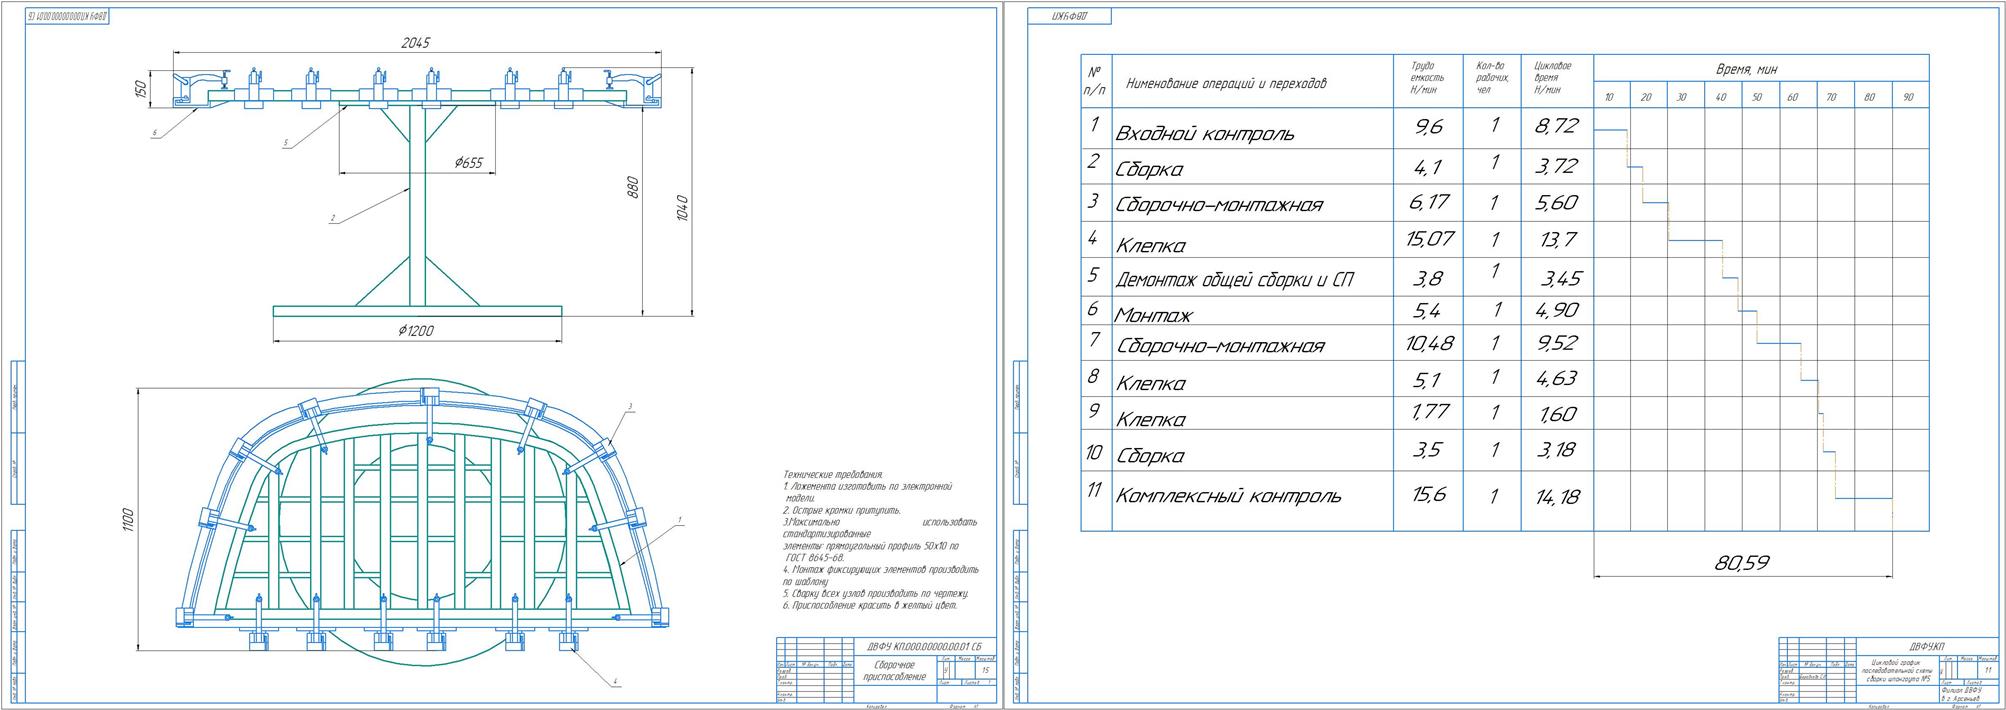
Task: Click the 'Демонтаж общей сборки и СП' operation
Action: point(1234,279)
